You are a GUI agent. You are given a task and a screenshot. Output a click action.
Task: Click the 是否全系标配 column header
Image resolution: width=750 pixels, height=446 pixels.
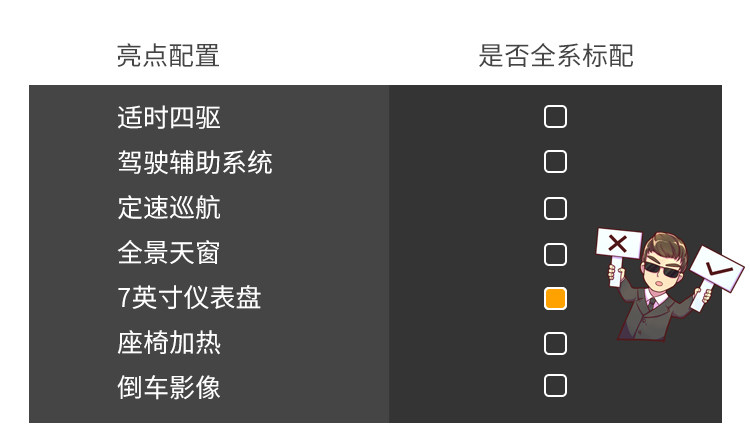coord(556,56)
